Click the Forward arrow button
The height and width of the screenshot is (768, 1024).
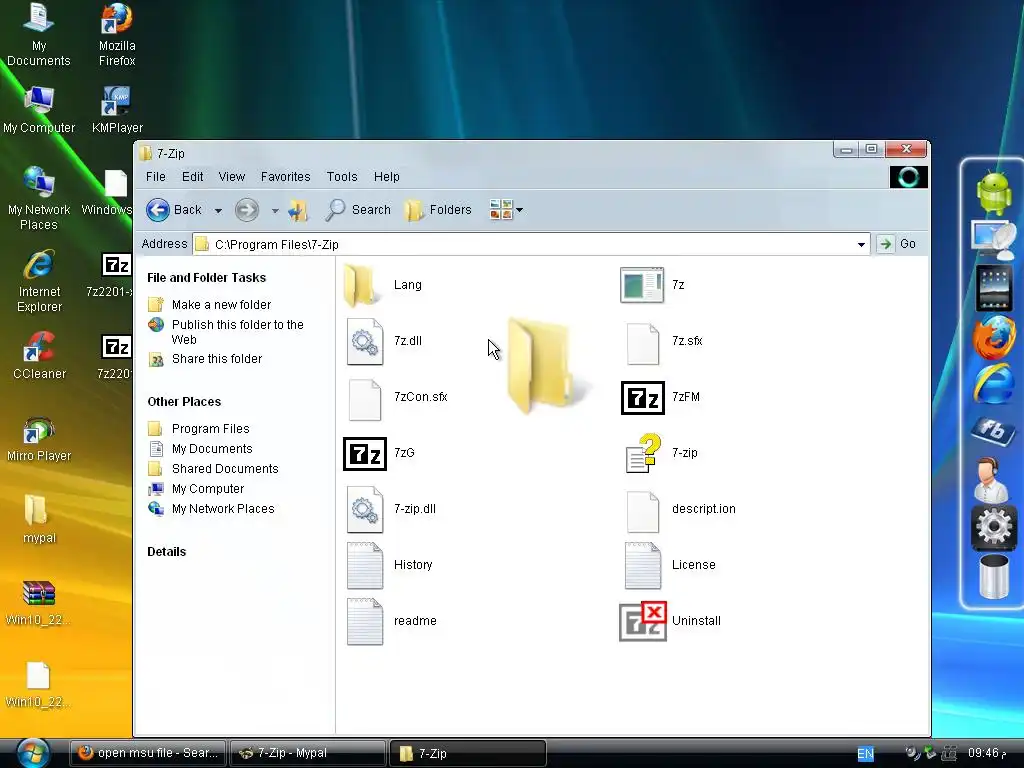[247, 210]
